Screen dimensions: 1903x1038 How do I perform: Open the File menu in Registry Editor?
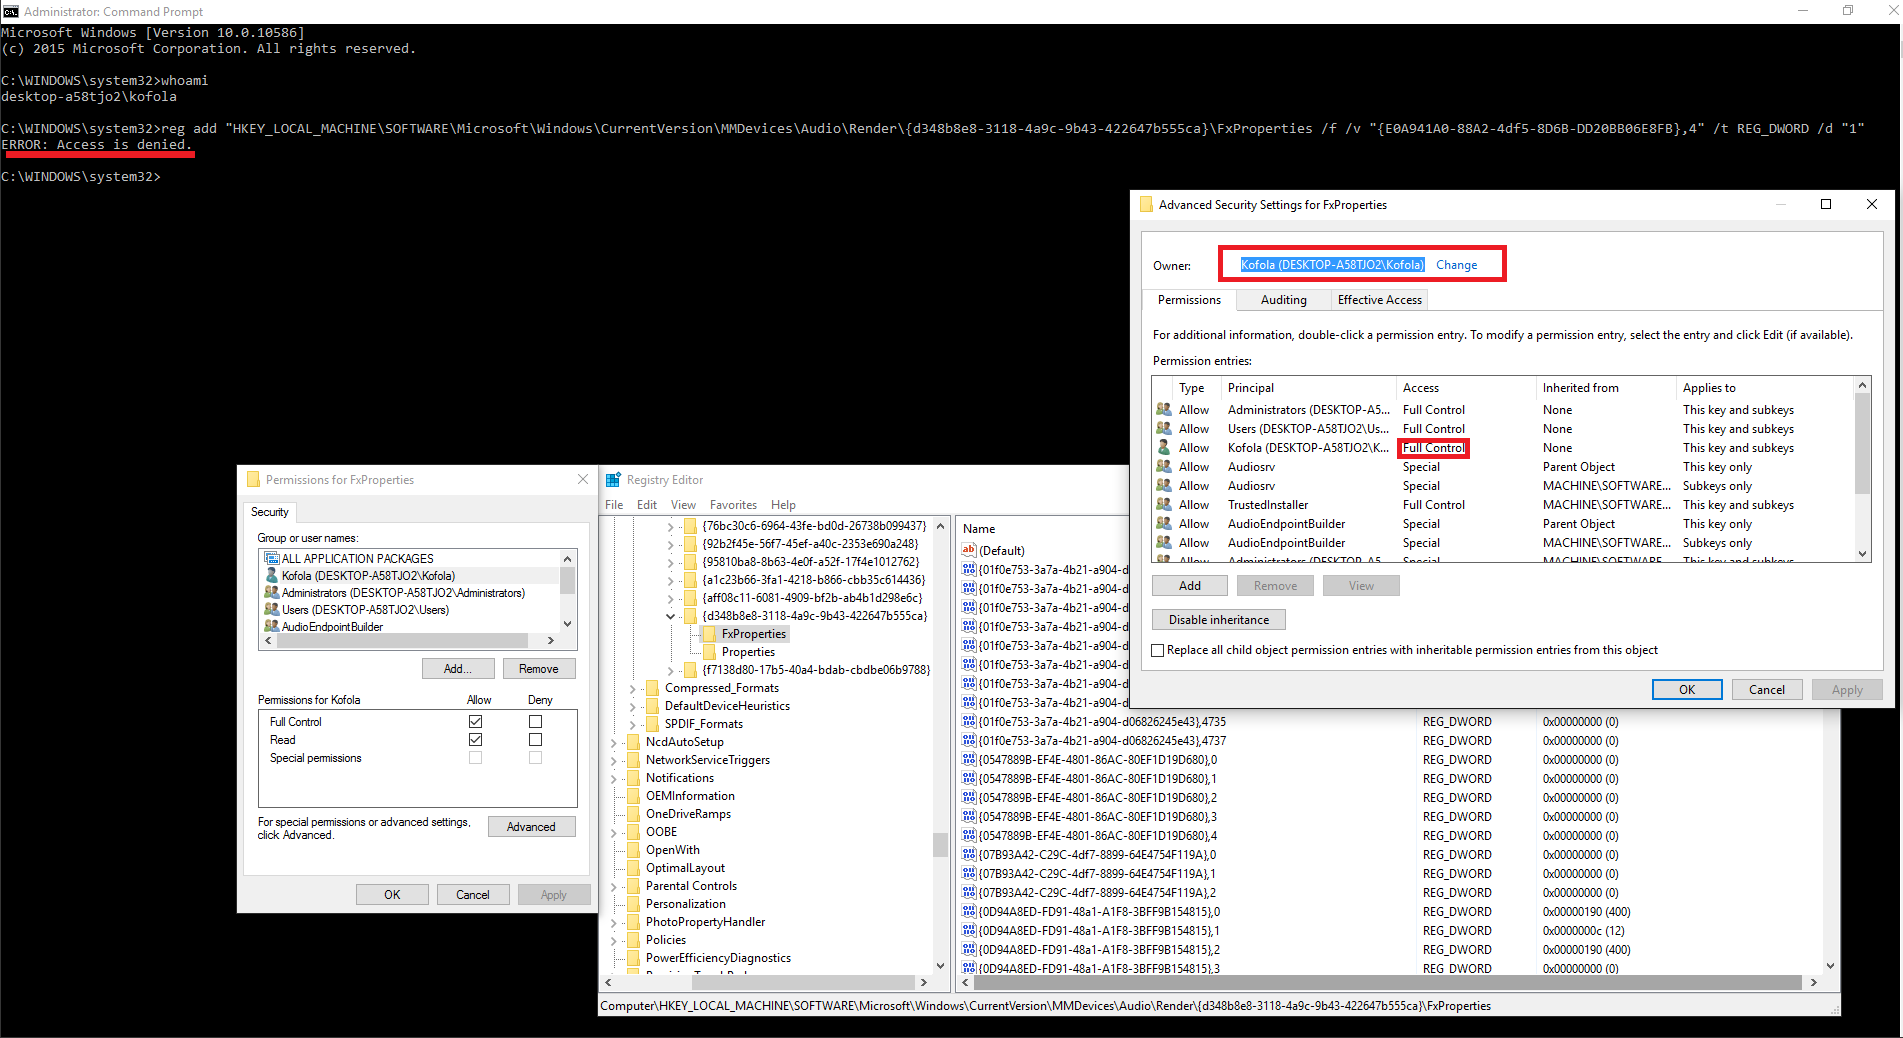[614, 505]
